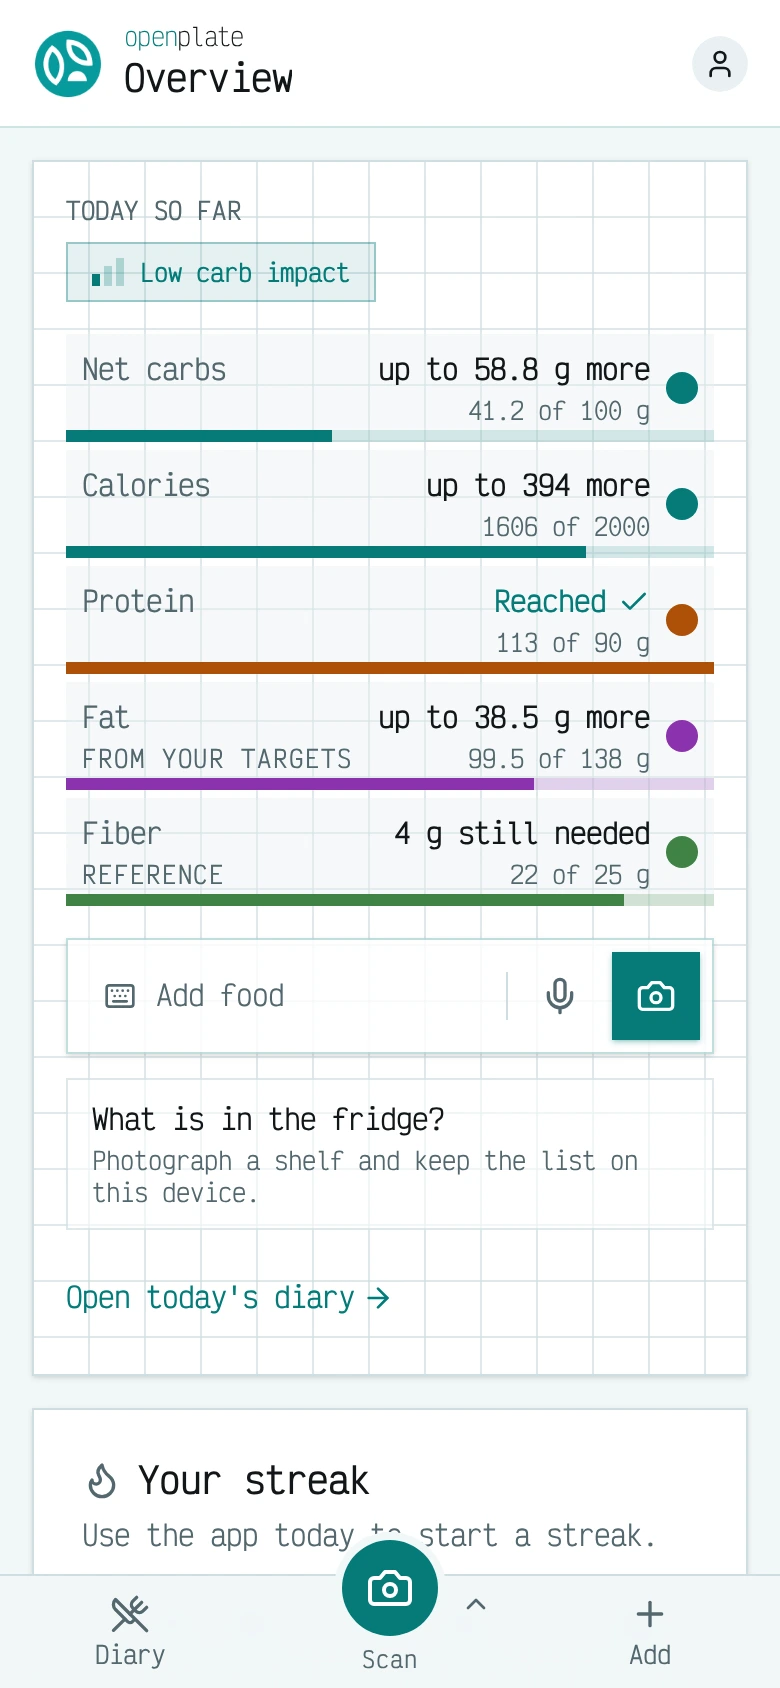The height and width of the screenshot is (1688, 780).
Task: Open the What is in the fridge card
Action: click(x=390, y=1154)
